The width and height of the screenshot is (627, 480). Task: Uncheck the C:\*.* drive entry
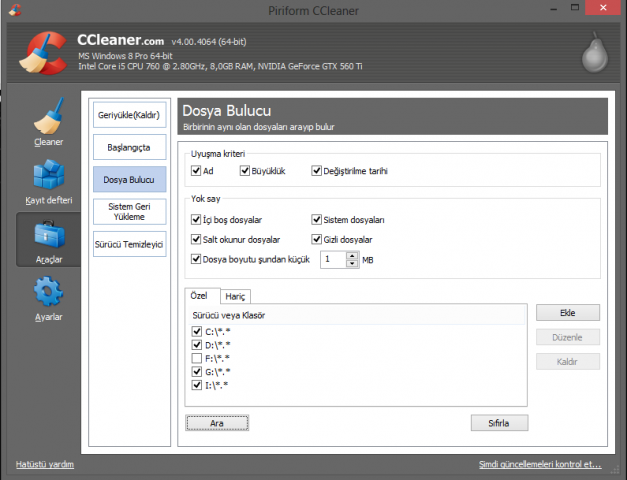196,331
